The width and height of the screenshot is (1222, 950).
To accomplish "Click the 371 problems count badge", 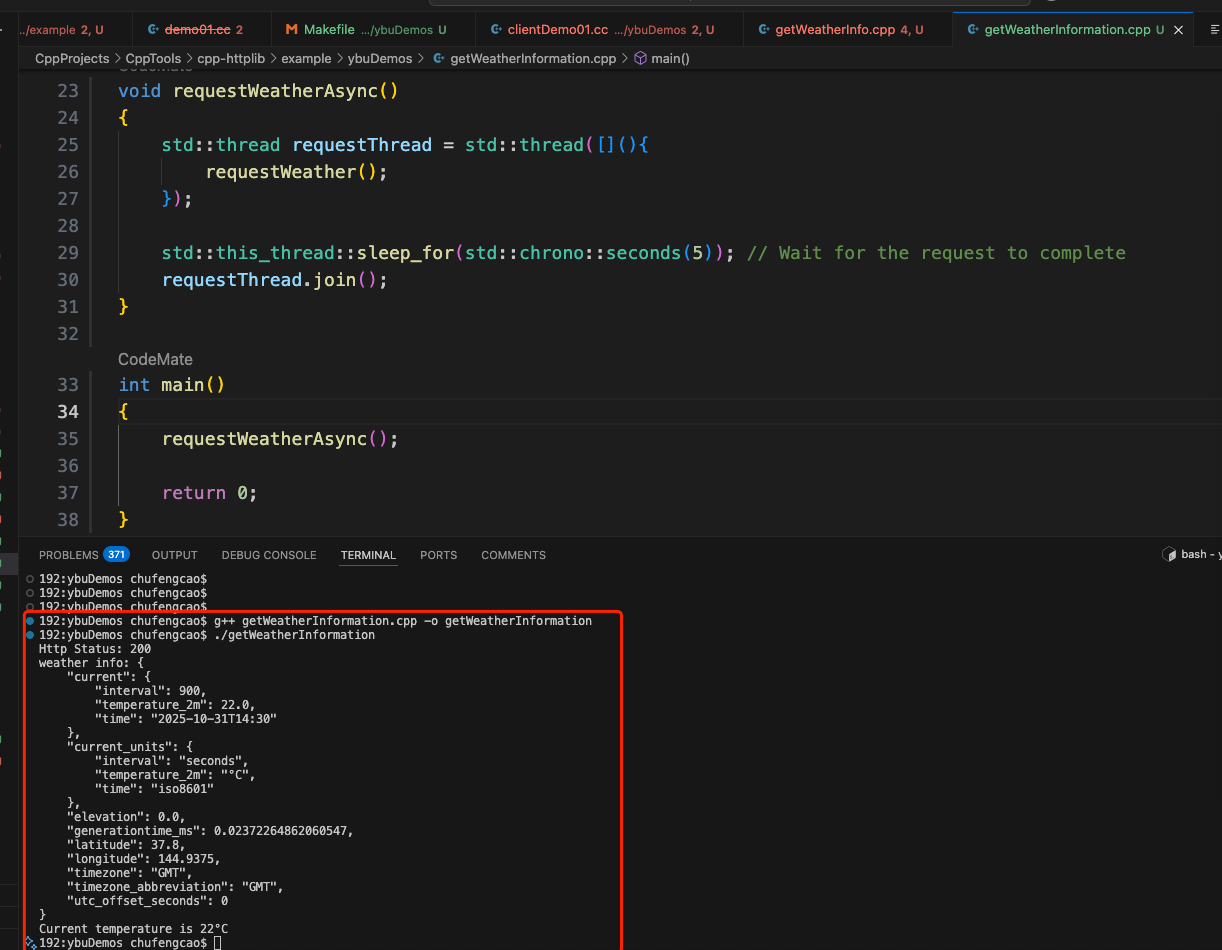I will click(117, 555).
